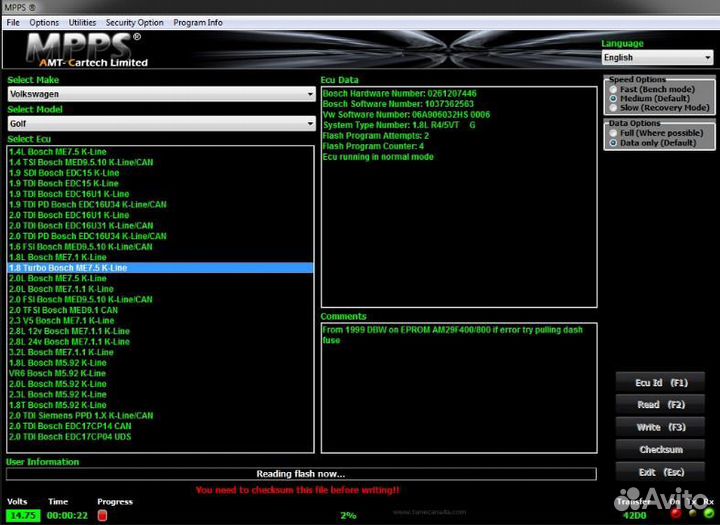
Task: Click the green 14.75 volts indicator
Action: [x=23, y=515]
